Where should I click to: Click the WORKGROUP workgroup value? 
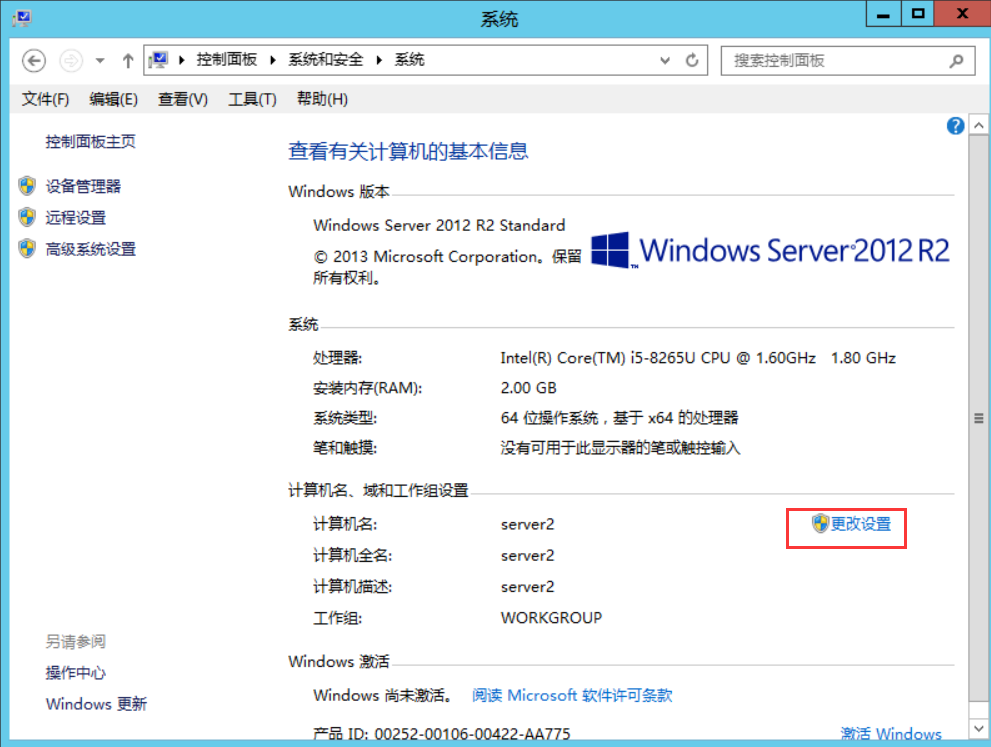(x=551, y=617)
